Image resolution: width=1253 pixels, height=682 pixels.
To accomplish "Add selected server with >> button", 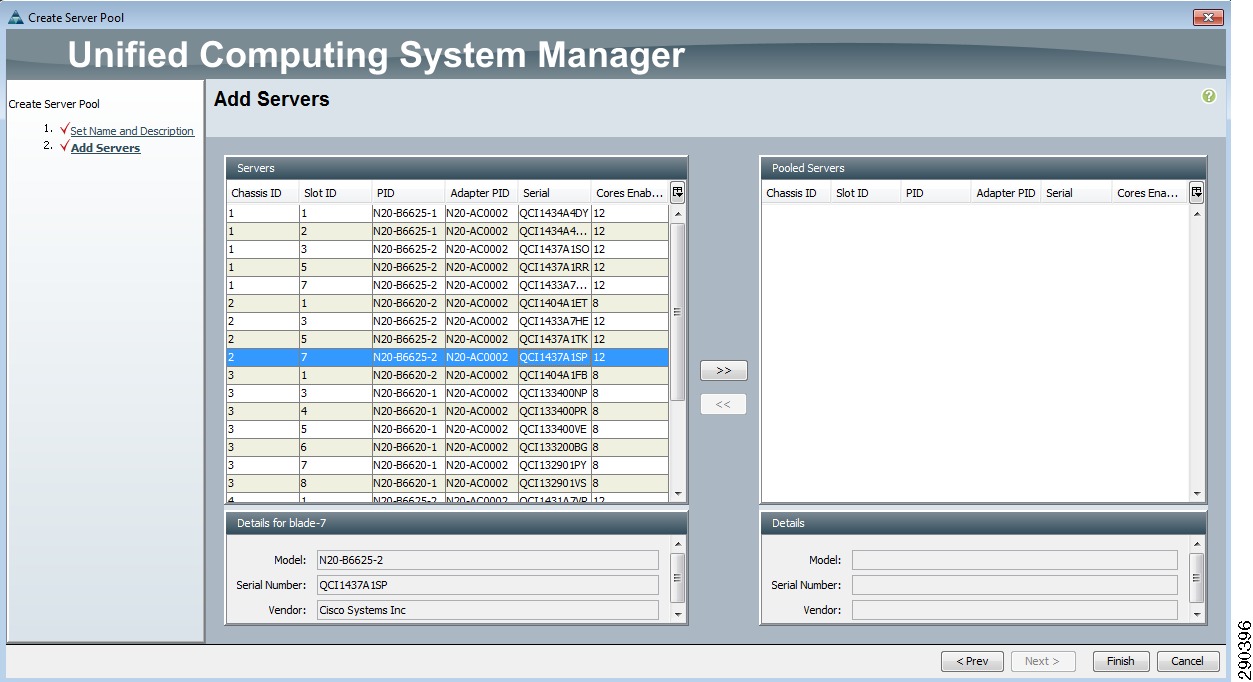I will 724,370.
